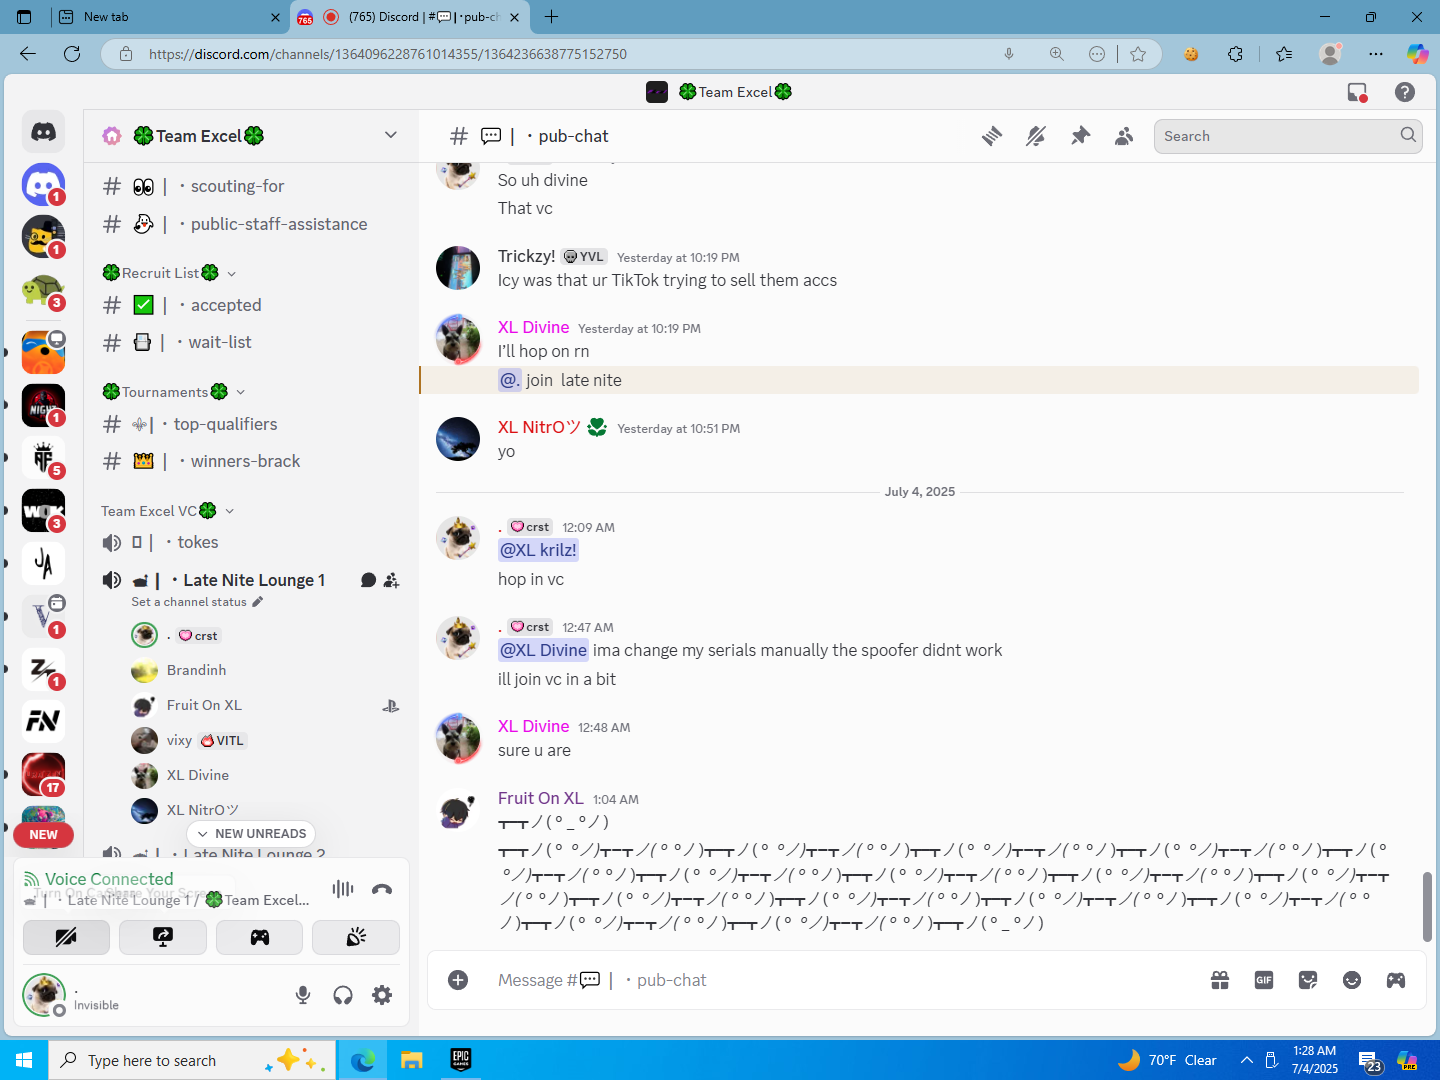1440x1080 pixels.
Task: Select the Discord browser tab
Action: 410,17
